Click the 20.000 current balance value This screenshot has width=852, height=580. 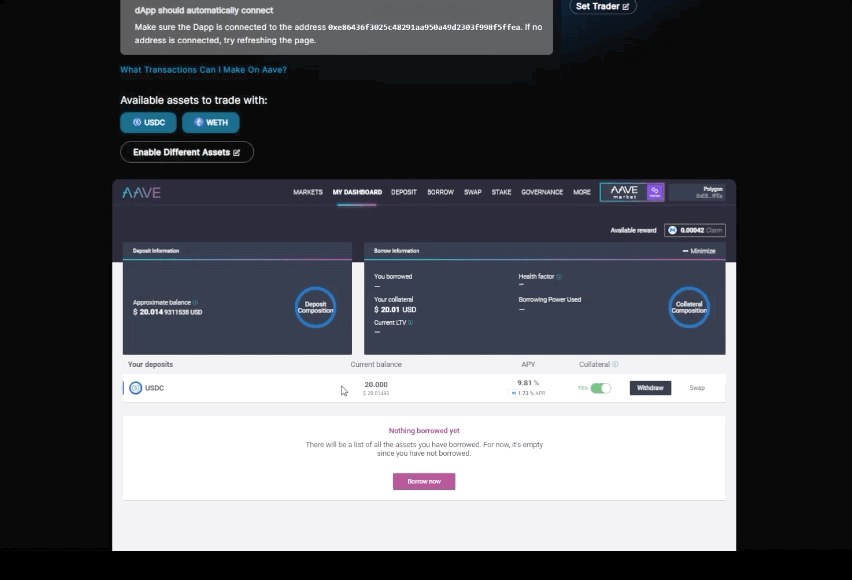click(376, 384)
